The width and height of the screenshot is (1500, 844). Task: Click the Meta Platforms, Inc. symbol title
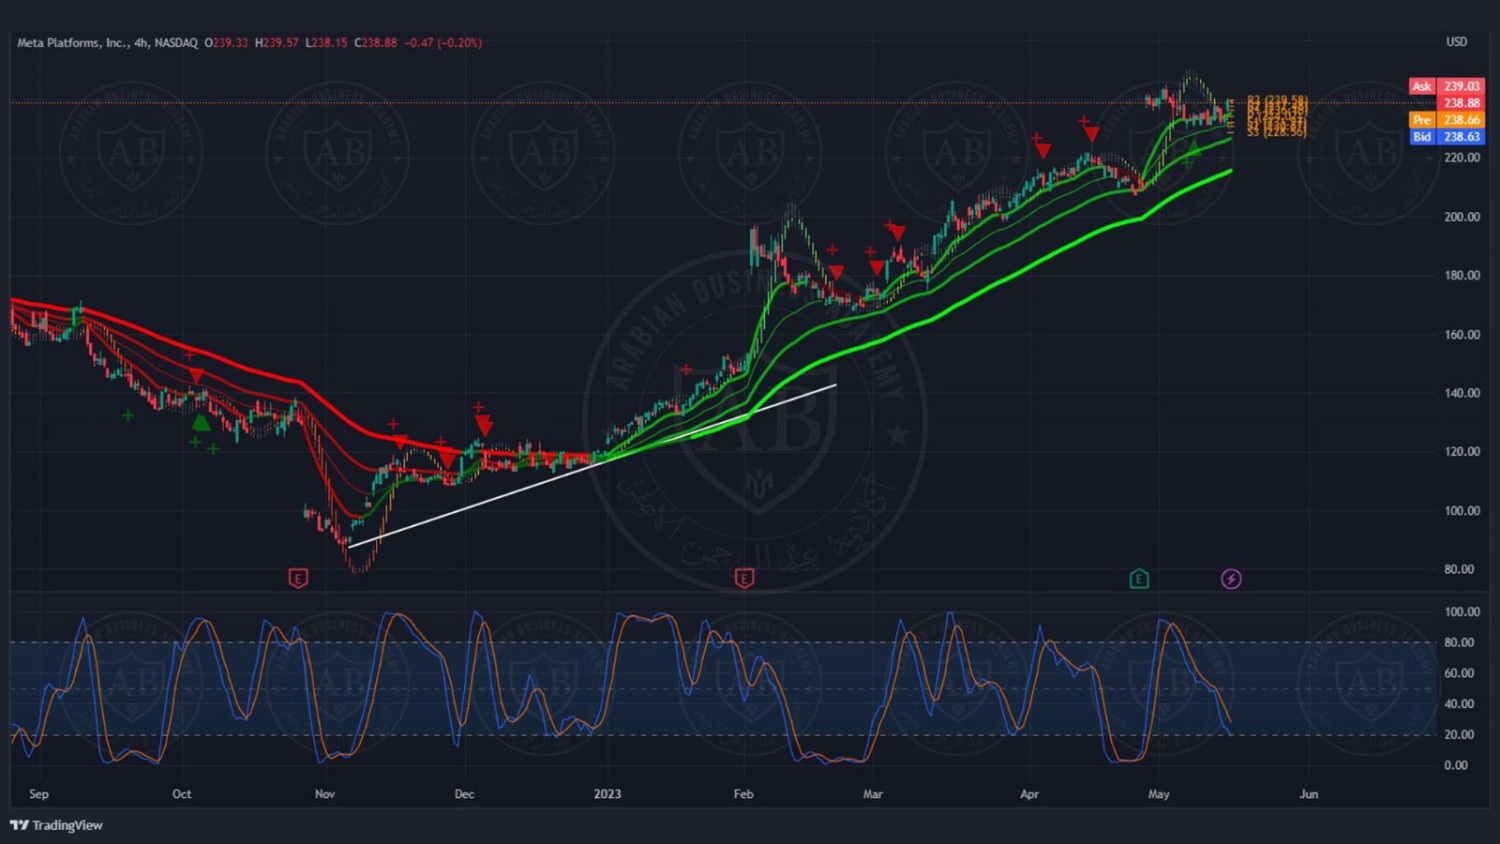(x=73, y=43)
